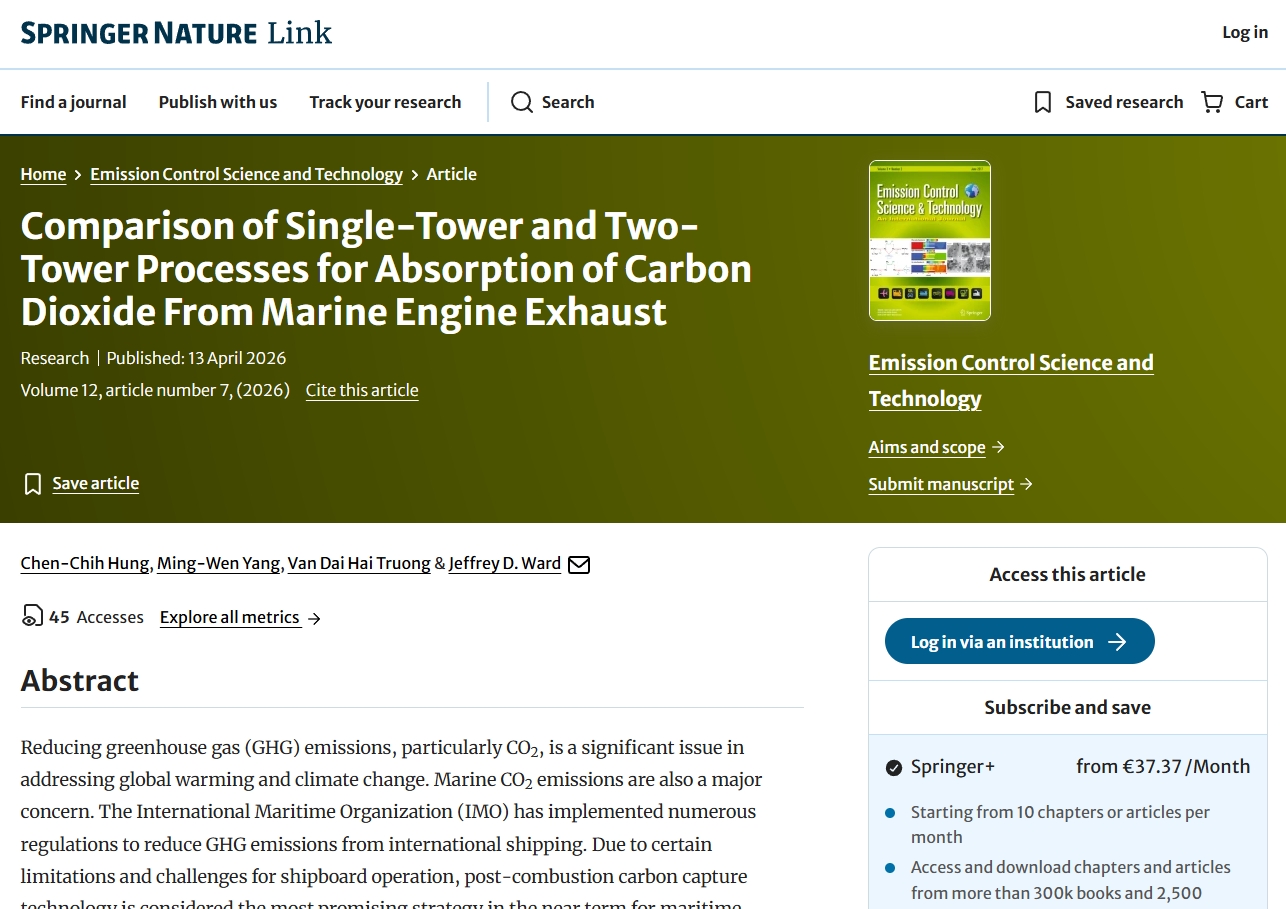The image size is (1286, 909).
Task: Click the Springer+ checkmark bullet icon
Action: click(x=894, y=767)
